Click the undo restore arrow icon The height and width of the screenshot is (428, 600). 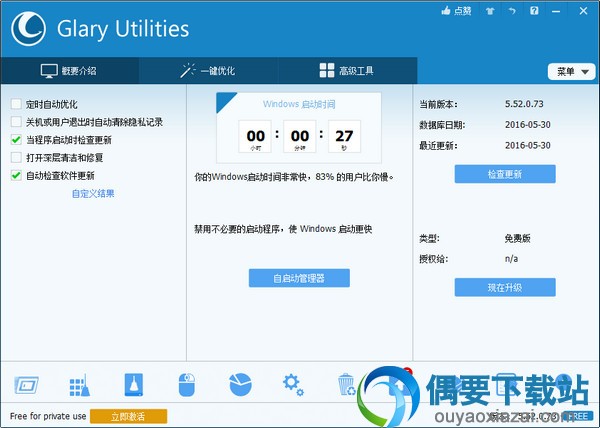512,11
